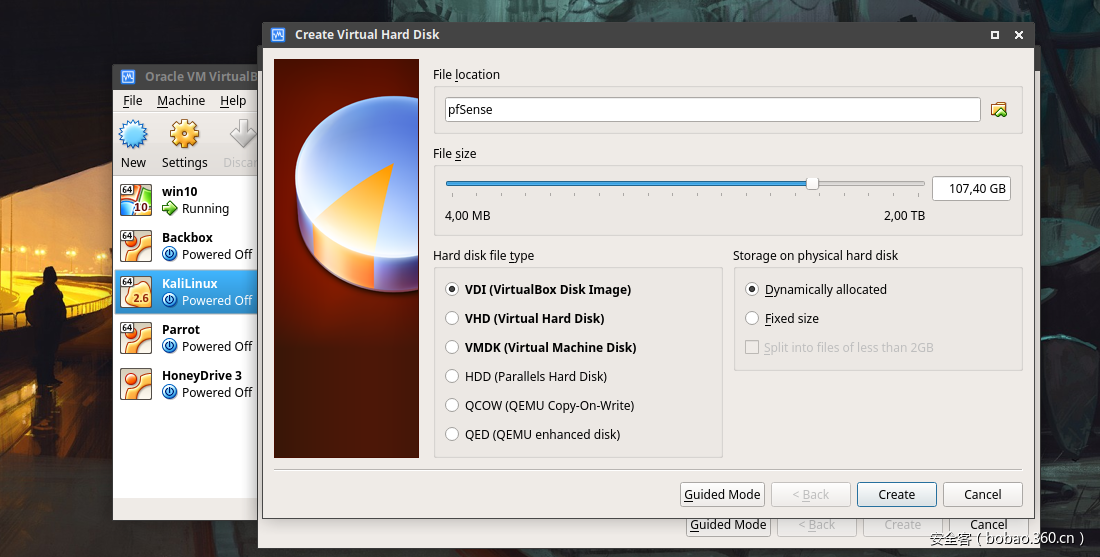Click Powered Off icon under Parrot
Image resolution: width=1100 pixels, height=557 pixels.
click(x=169, y=346)
